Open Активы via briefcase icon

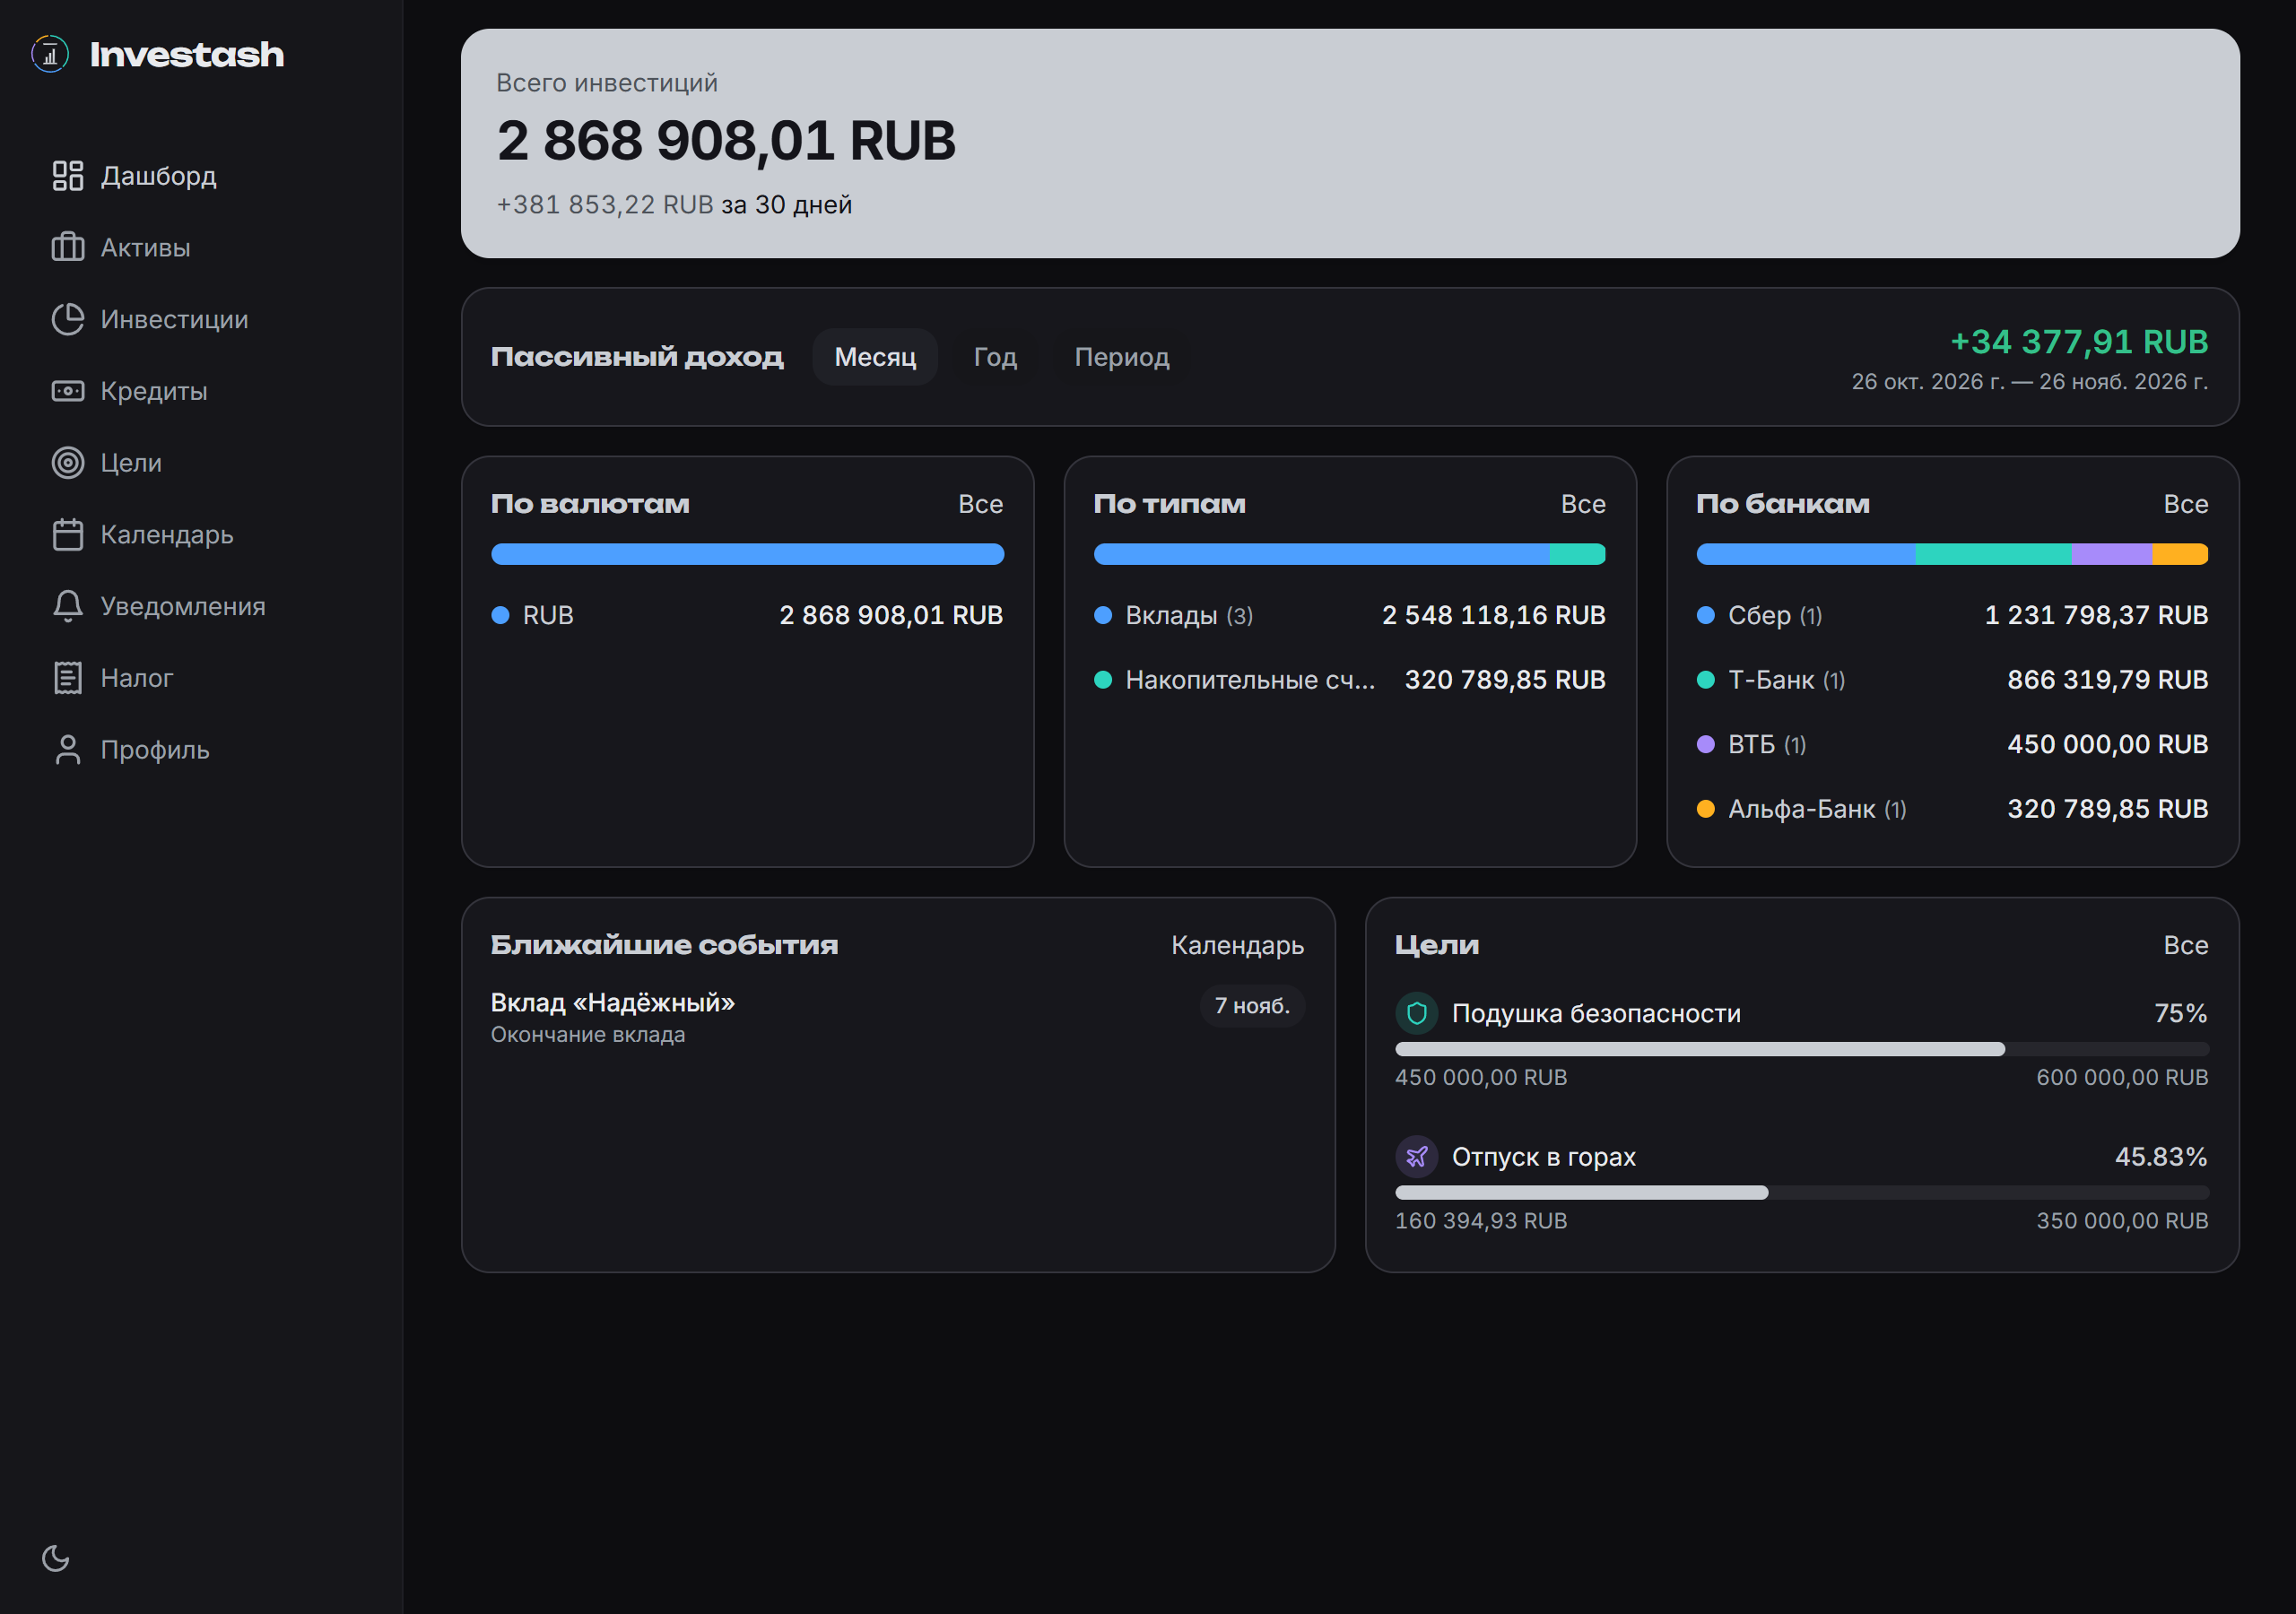pyautogui.click(x=67, y=247)
